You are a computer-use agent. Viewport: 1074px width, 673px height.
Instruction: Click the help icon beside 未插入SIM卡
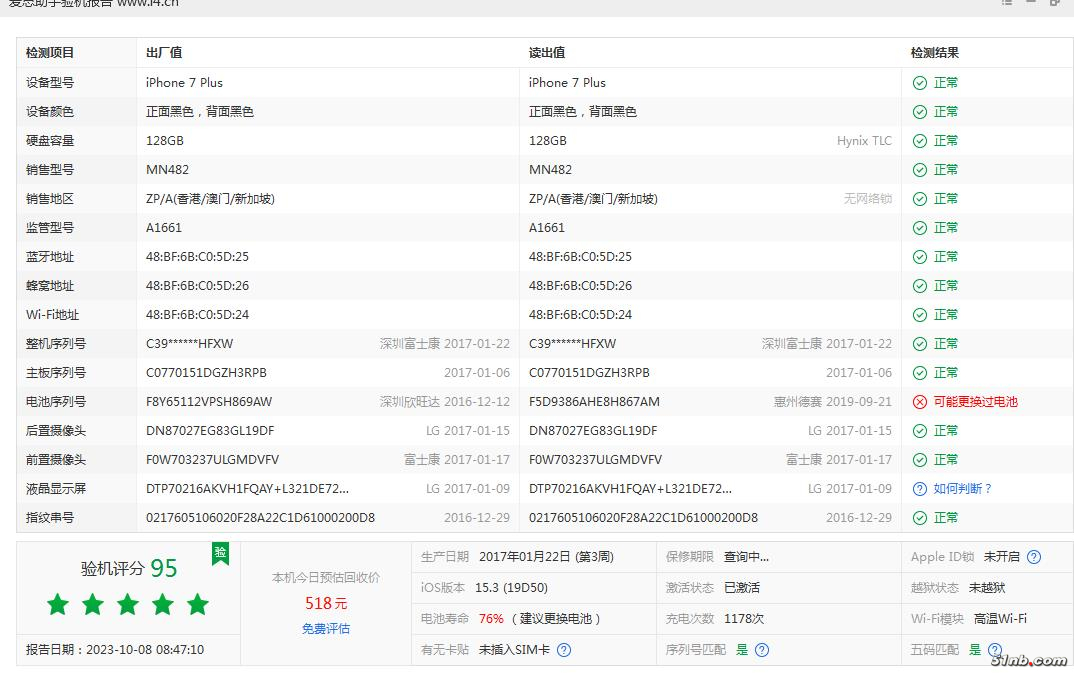click(564, 650)
